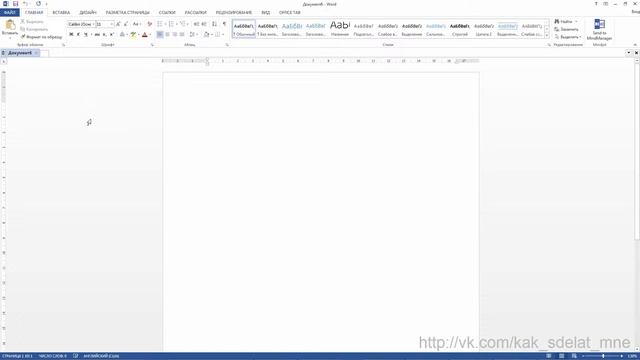Apply the Strong (Строгий) style

click(x=460, y=29)
